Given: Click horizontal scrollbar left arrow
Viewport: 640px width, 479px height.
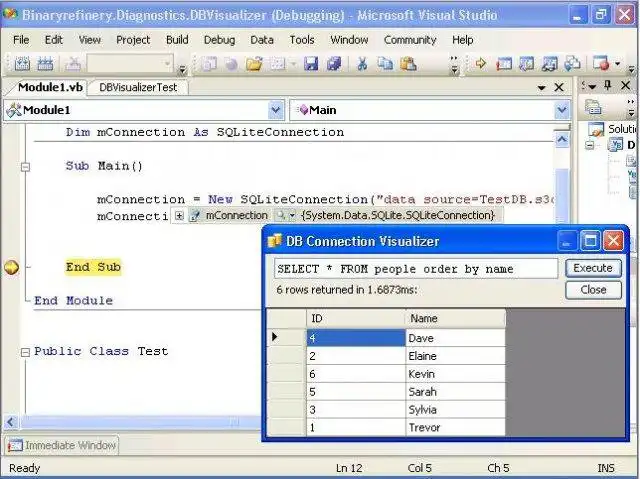Looking at the screenshot, I should [x=11, y=422].
